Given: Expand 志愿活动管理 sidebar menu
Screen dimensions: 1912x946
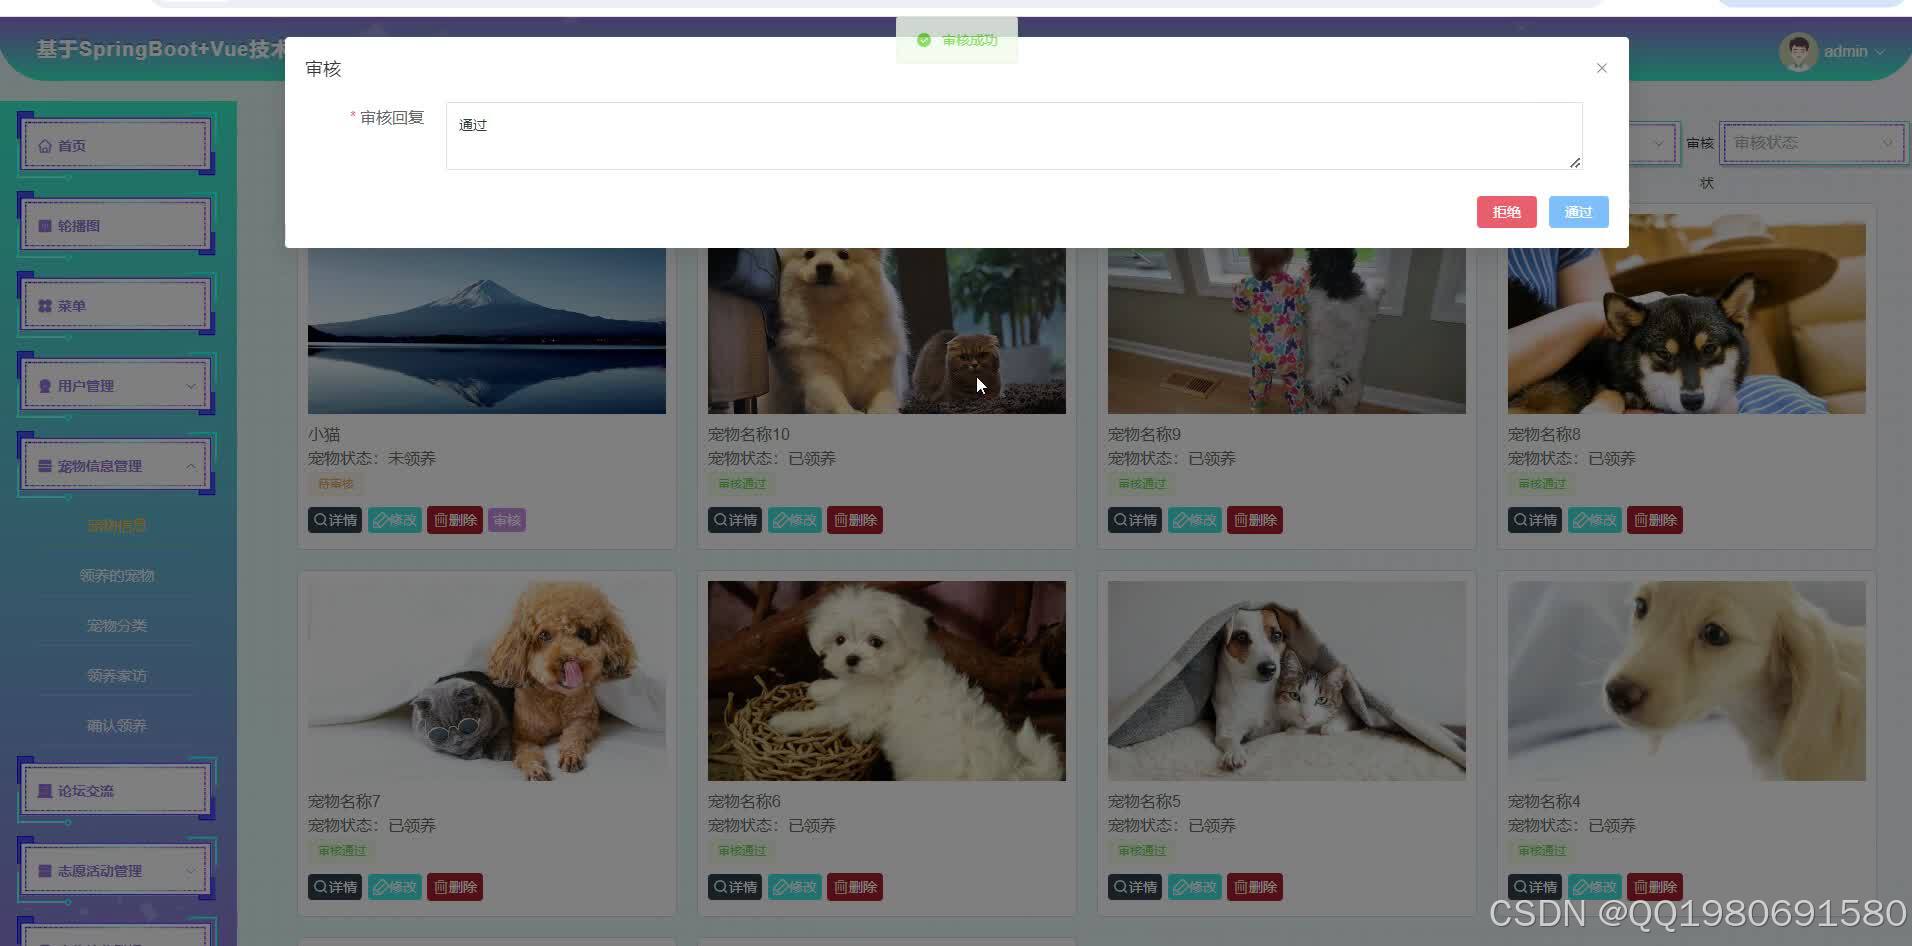Looking at the screenshot, I should [x=116, y=870].
